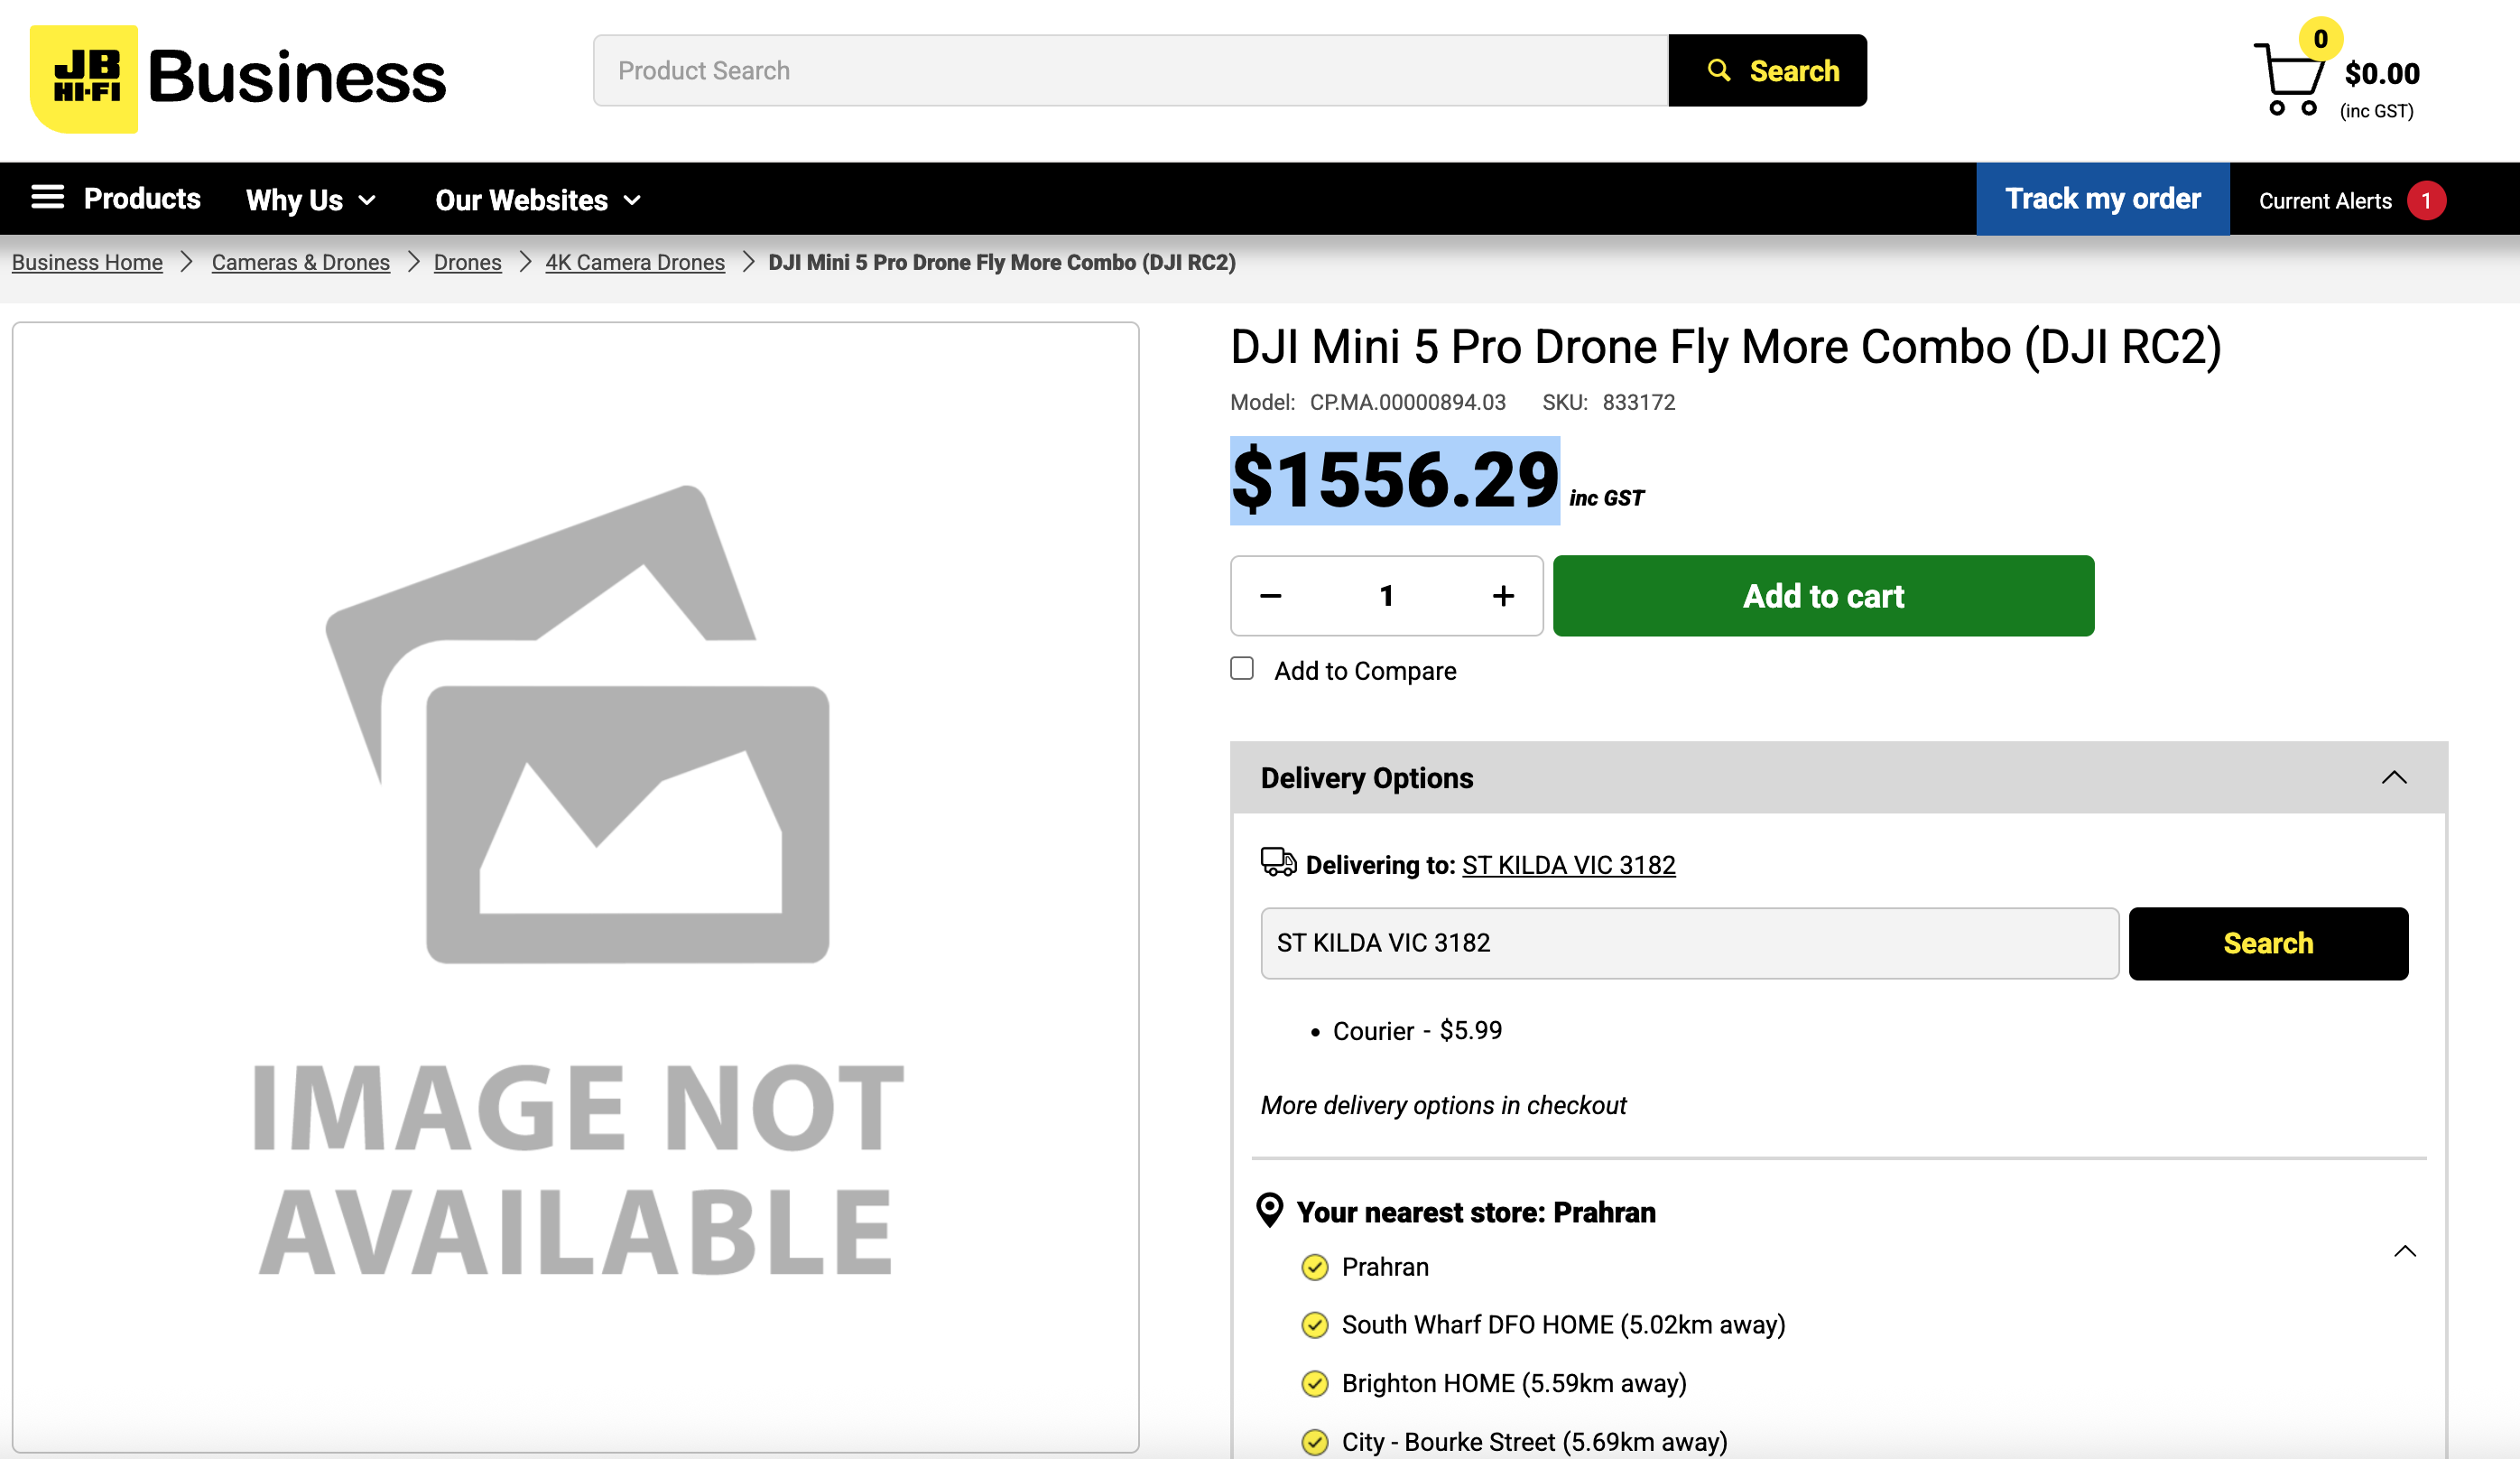
Task: Open the Drones breadcrumb link
Action: point(468,262)
